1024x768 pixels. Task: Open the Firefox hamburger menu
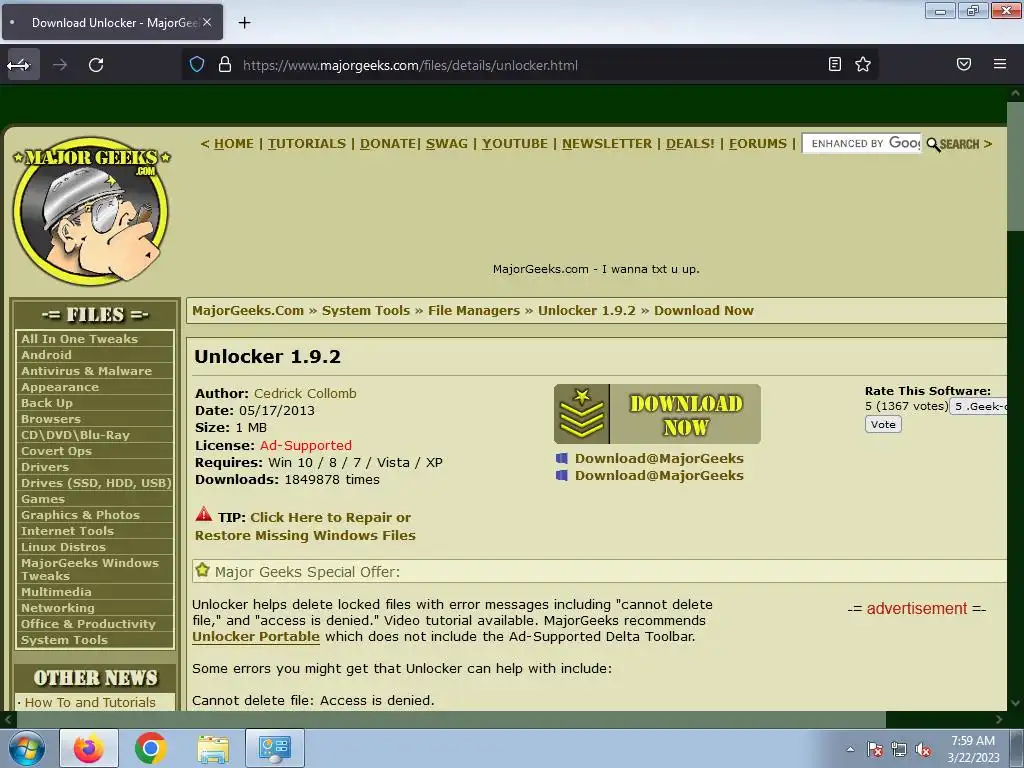999,64
